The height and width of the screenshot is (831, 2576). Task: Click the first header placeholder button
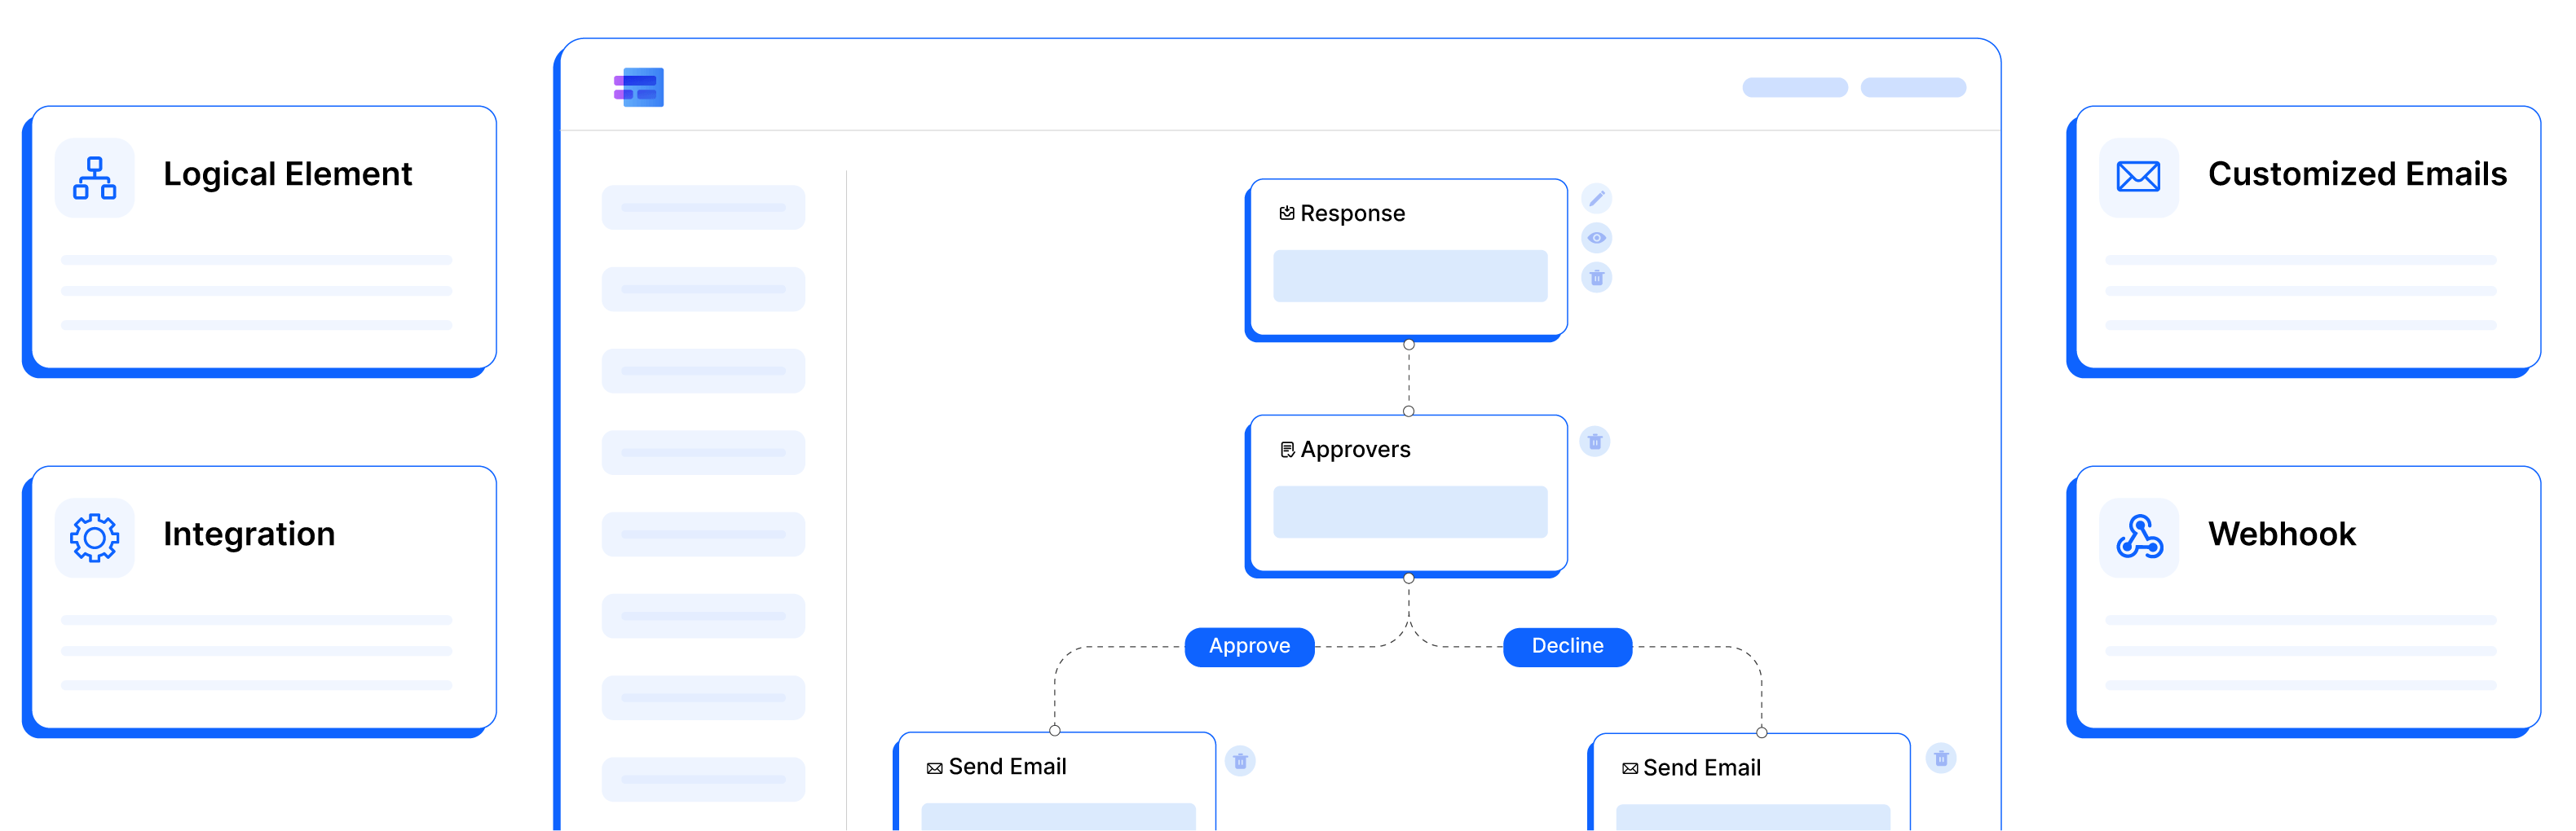[1795, 87]
